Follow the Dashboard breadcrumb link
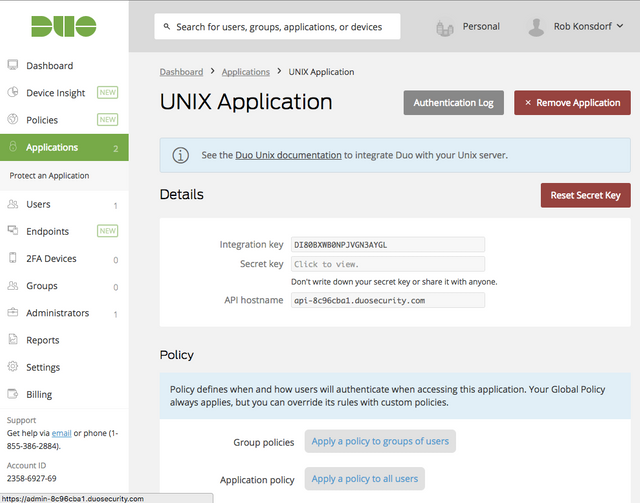 [181, 72]
